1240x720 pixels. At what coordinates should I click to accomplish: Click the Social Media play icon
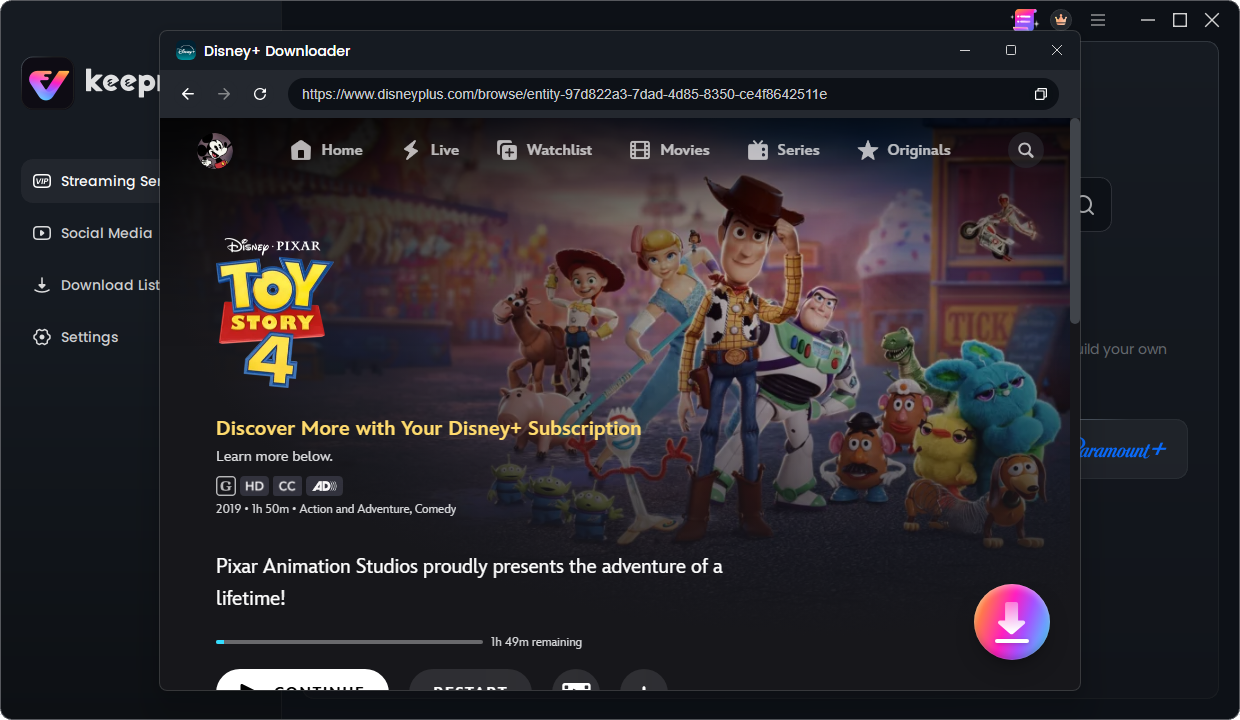click(42, 233)
